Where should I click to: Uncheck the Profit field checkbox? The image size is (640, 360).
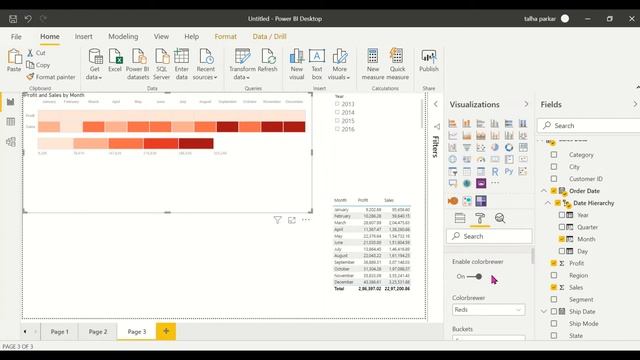[554, 263]
